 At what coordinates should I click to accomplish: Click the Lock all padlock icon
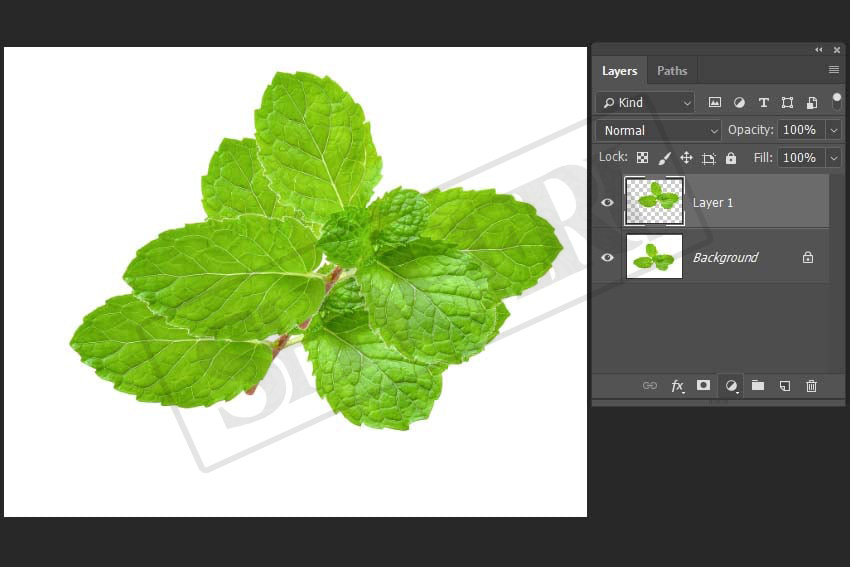click(x=731, y=158)
